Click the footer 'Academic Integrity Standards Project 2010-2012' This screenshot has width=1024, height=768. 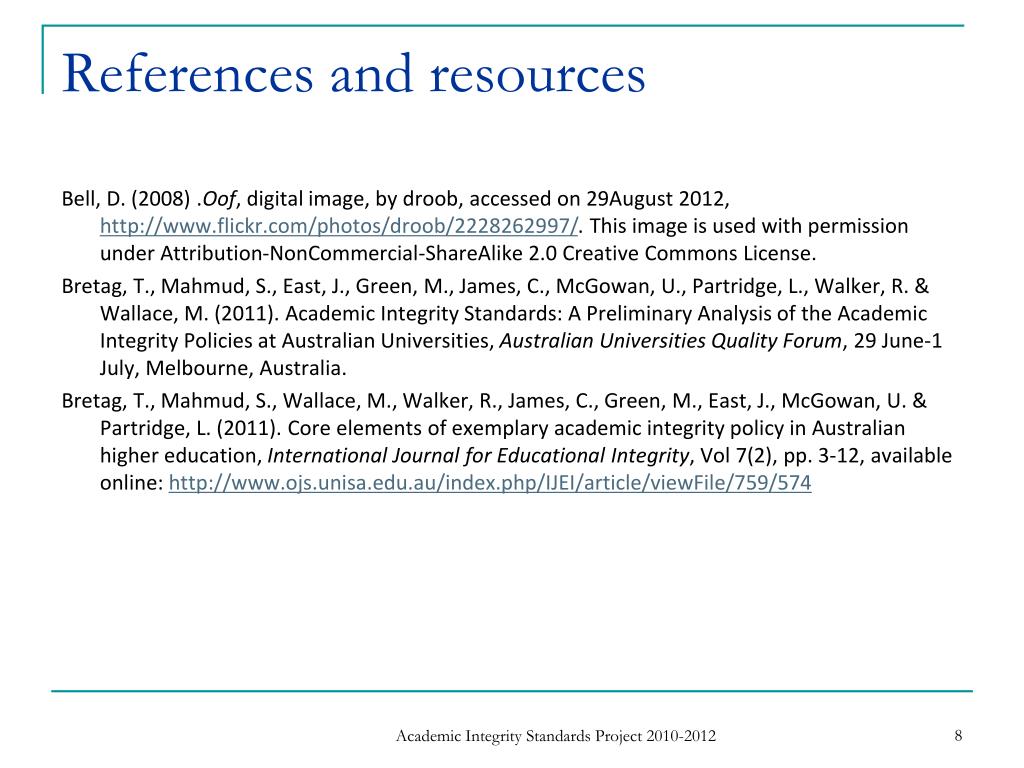pyautogui.click(x=556, y=736)
